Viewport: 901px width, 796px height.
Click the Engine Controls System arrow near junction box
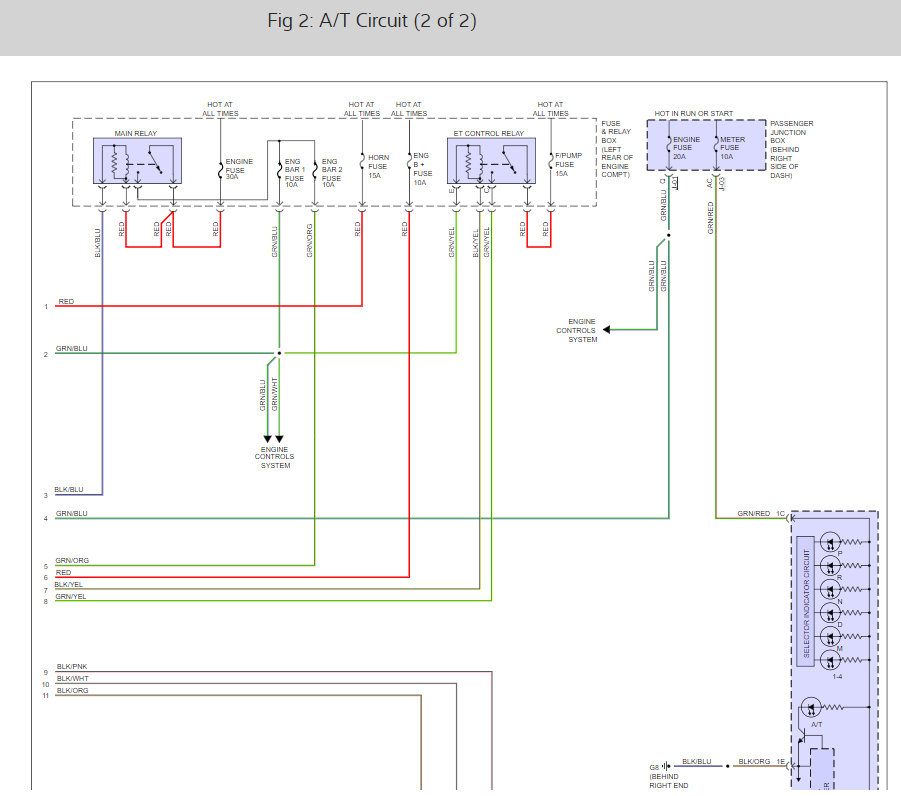(x=606, y=330)
